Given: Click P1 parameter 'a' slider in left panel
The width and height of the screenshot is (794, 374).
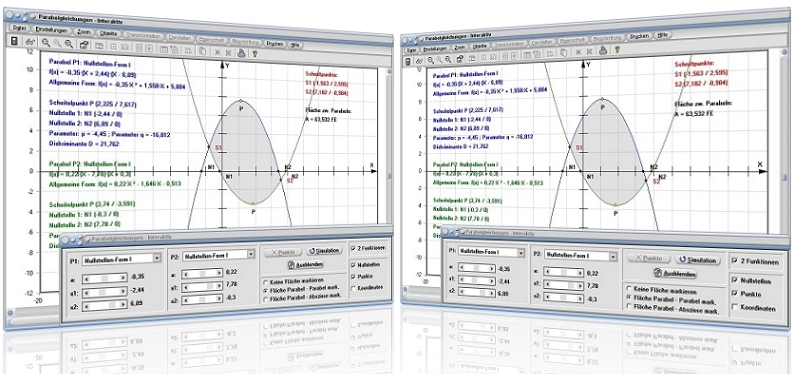Looking at the screenshot, I should pyautogui.click(x=104, y=277).
